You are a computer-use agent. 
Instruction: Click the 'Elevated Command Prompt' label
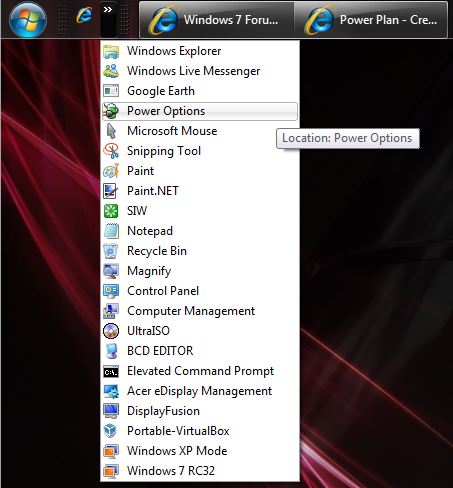(201, 371)
